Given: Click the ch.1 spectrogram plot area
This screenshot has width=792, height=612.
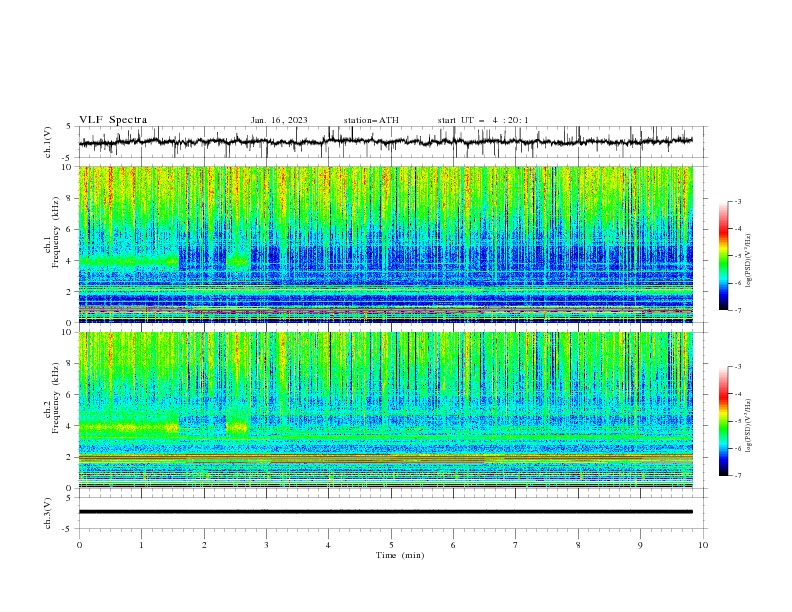Looking at the screenshot, I should coord(385,244).
